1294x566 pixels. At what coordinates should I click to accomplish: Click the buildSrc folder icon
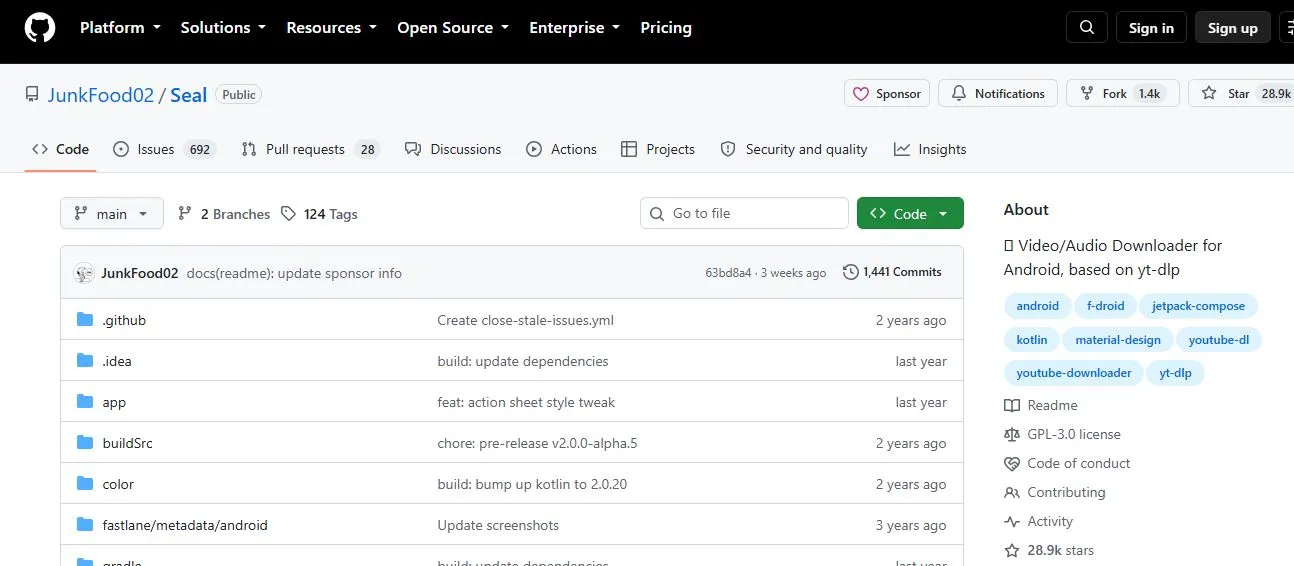pyautogui.click(x=85, y=443)
